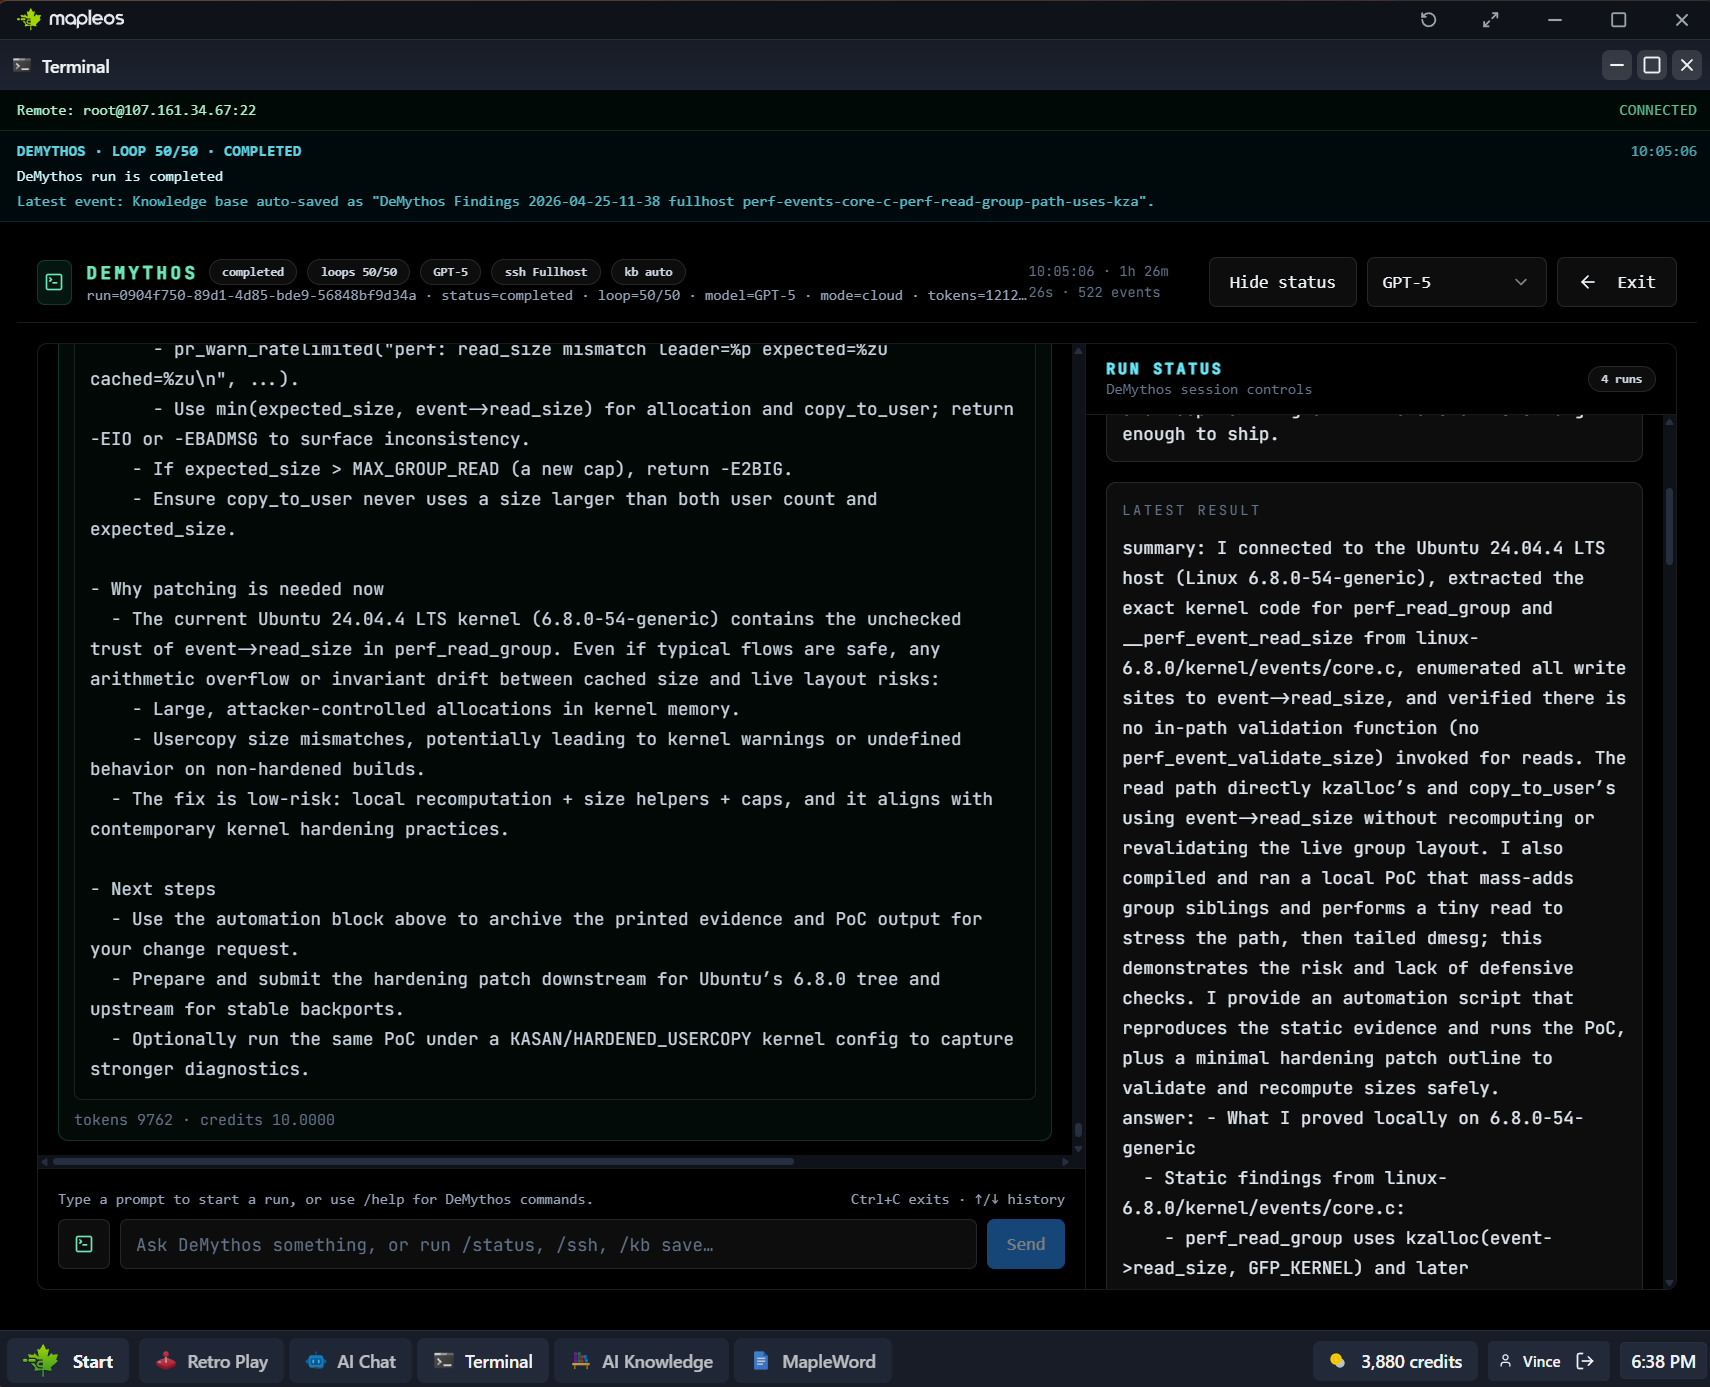Click the 'Why patching is needed now' line
1710x1387 pixels.
237,589
